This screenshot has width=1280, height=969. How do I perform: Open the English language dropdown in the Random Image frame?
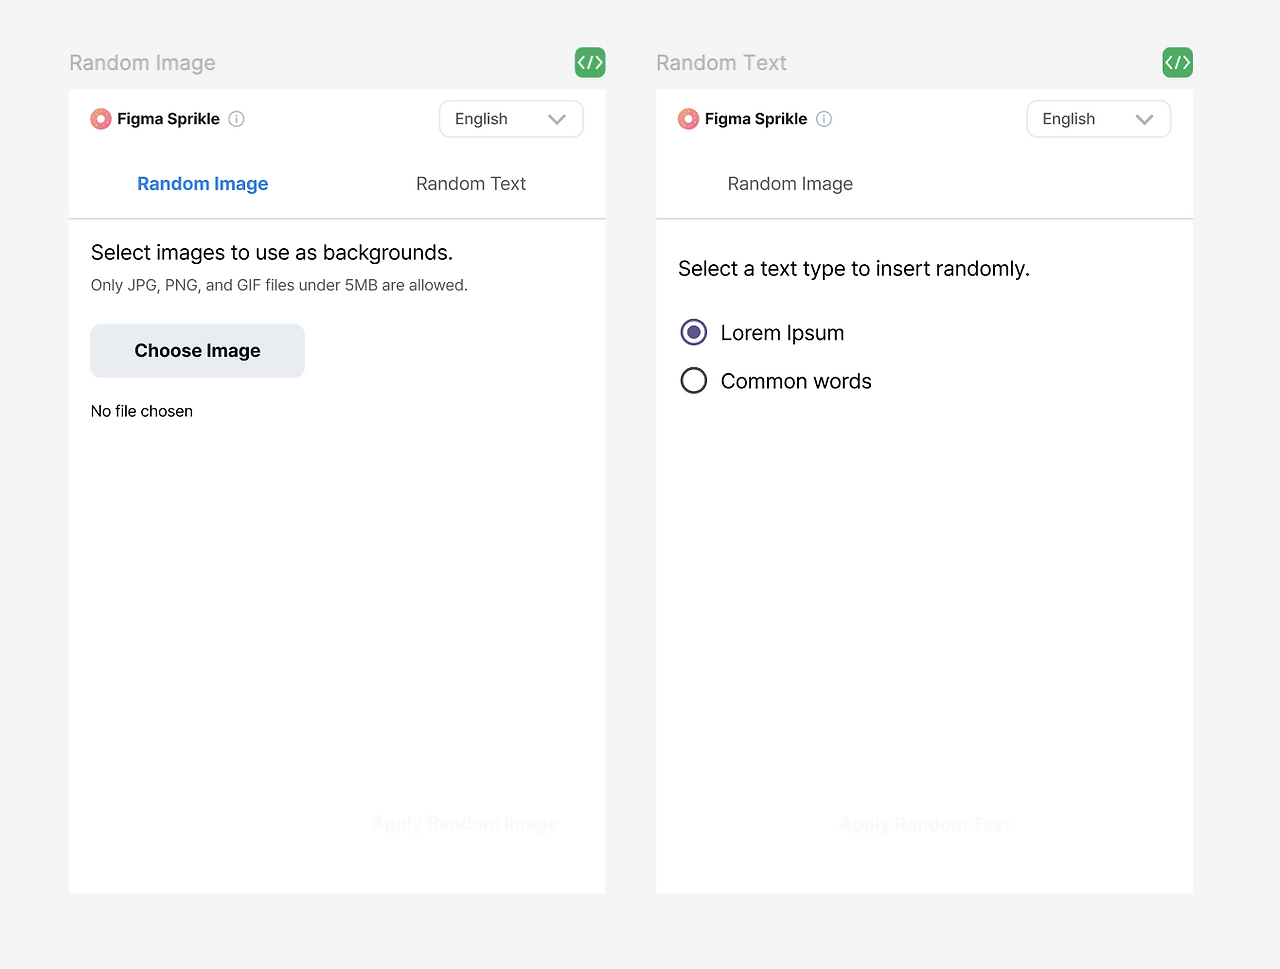[511, 119]
